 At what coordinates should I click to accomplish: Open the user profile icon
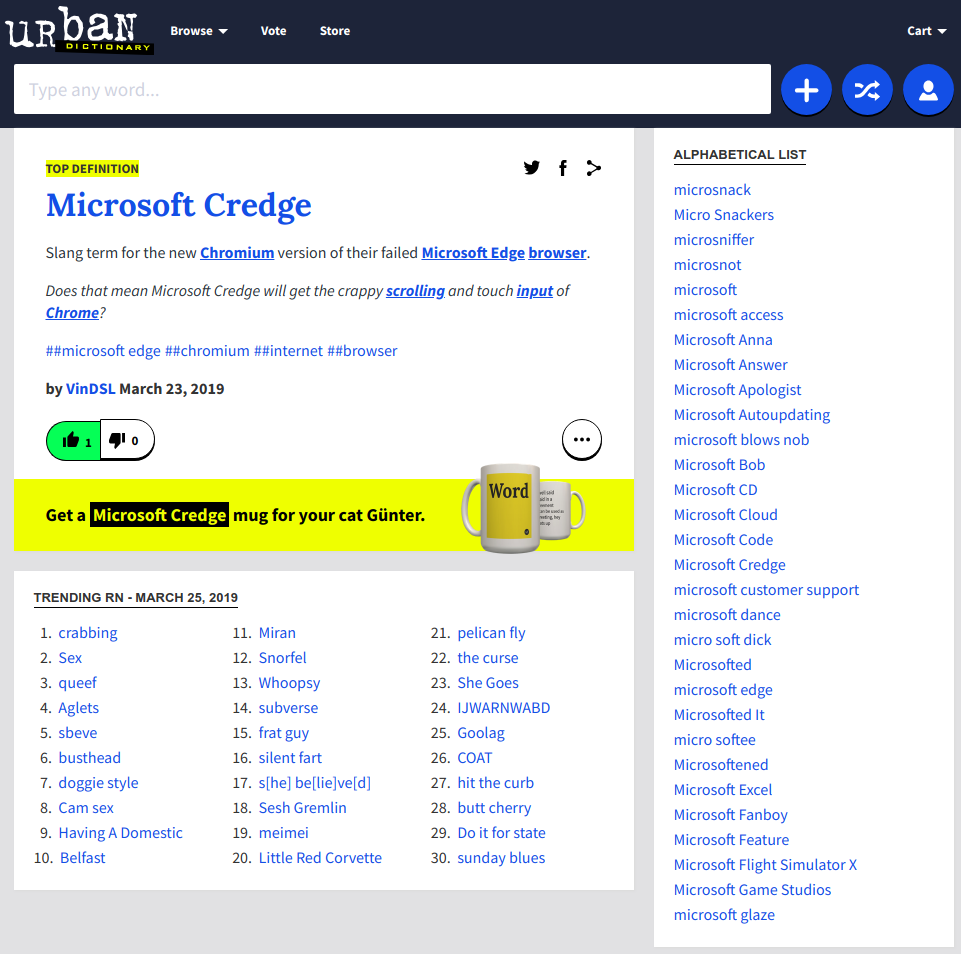pyautogui.click(x=928, y=91)
